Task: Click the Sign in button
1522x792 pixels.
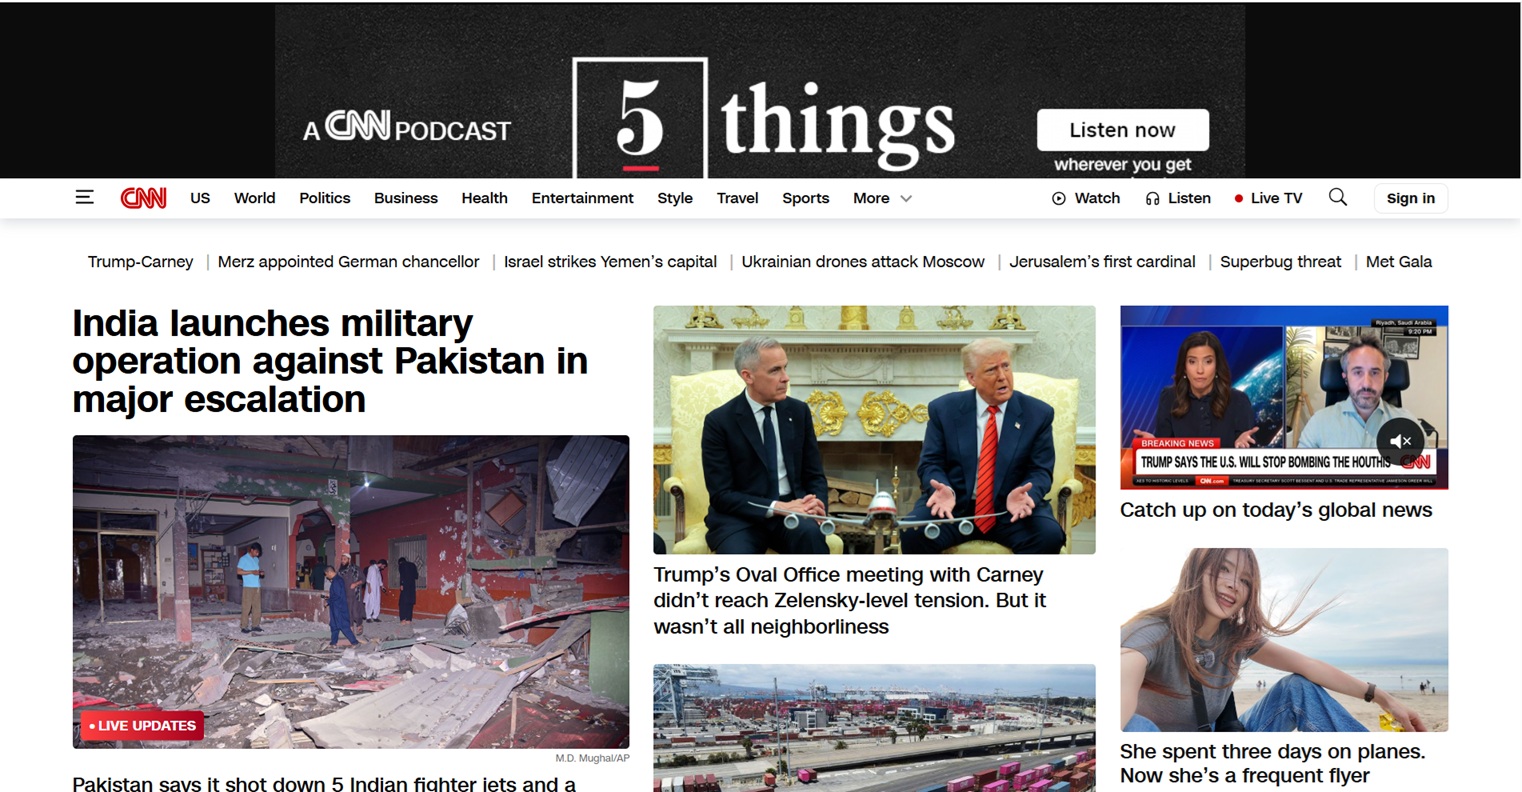Action: click(1410, 198)
